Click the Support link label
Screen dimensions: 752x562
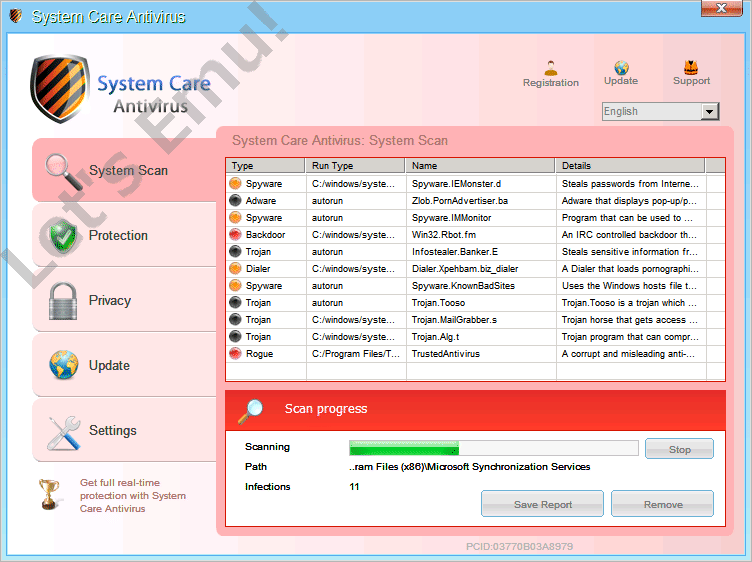[x=691, y=81]
